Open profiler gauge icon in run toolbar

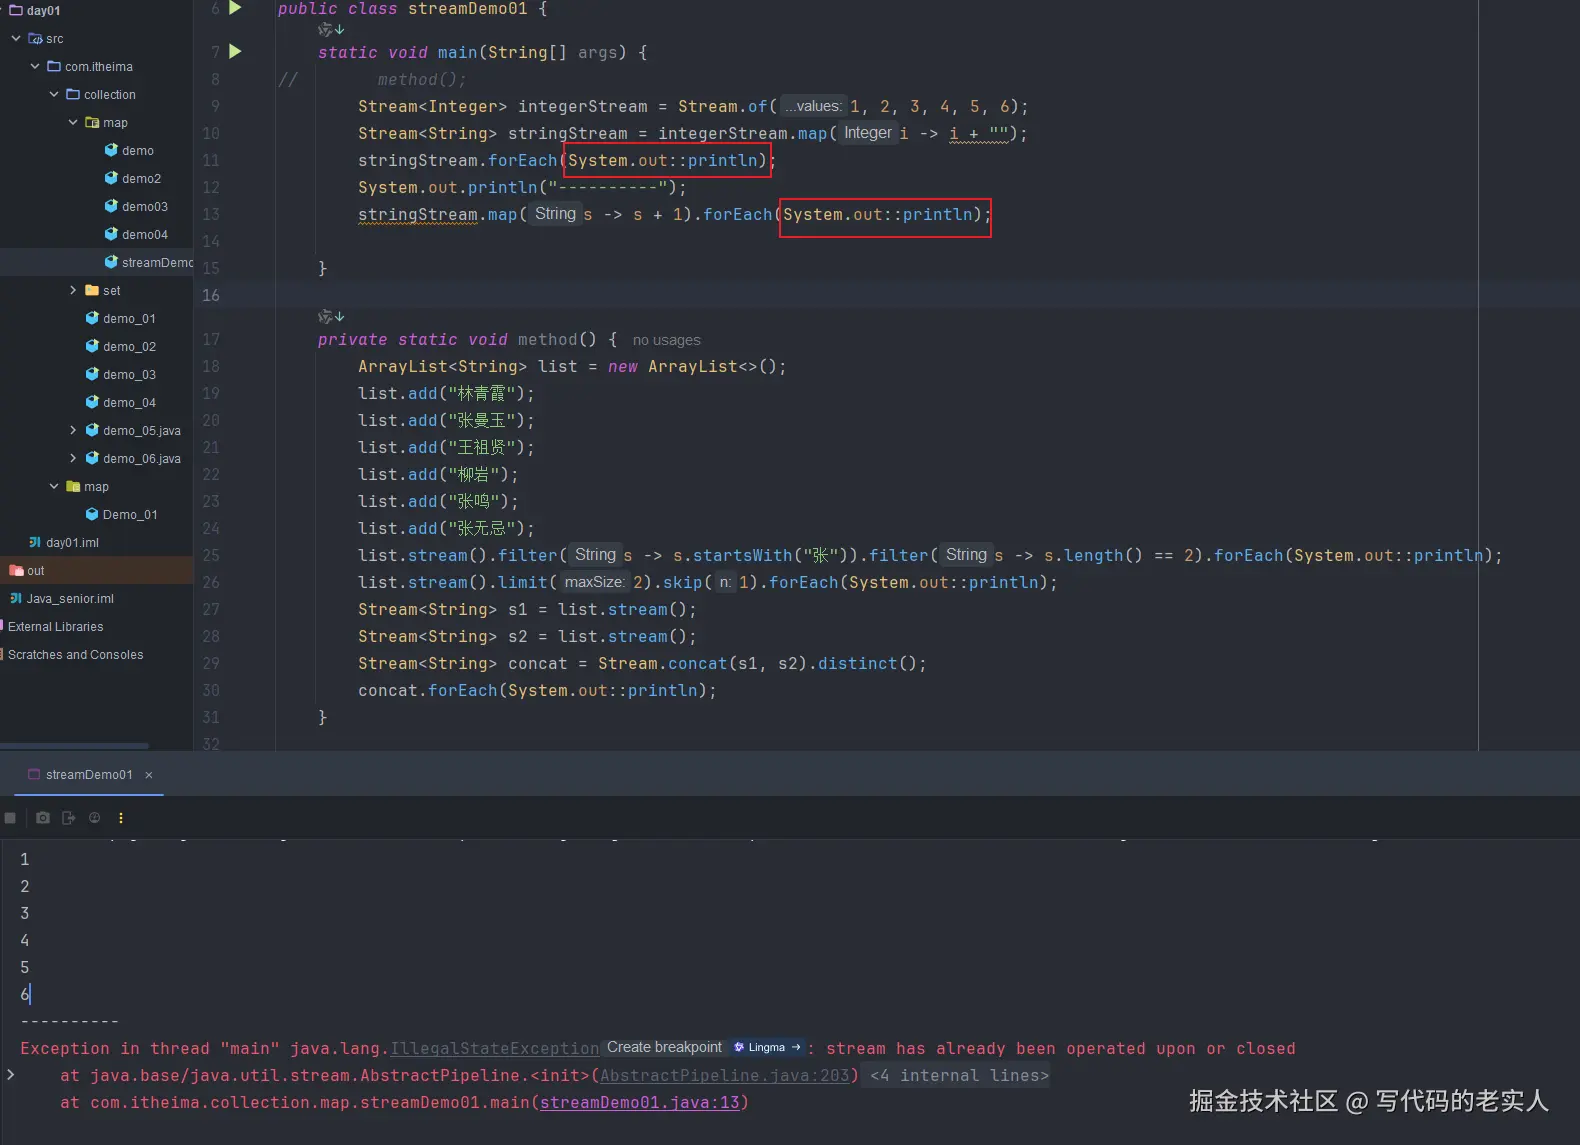[94, 818]
